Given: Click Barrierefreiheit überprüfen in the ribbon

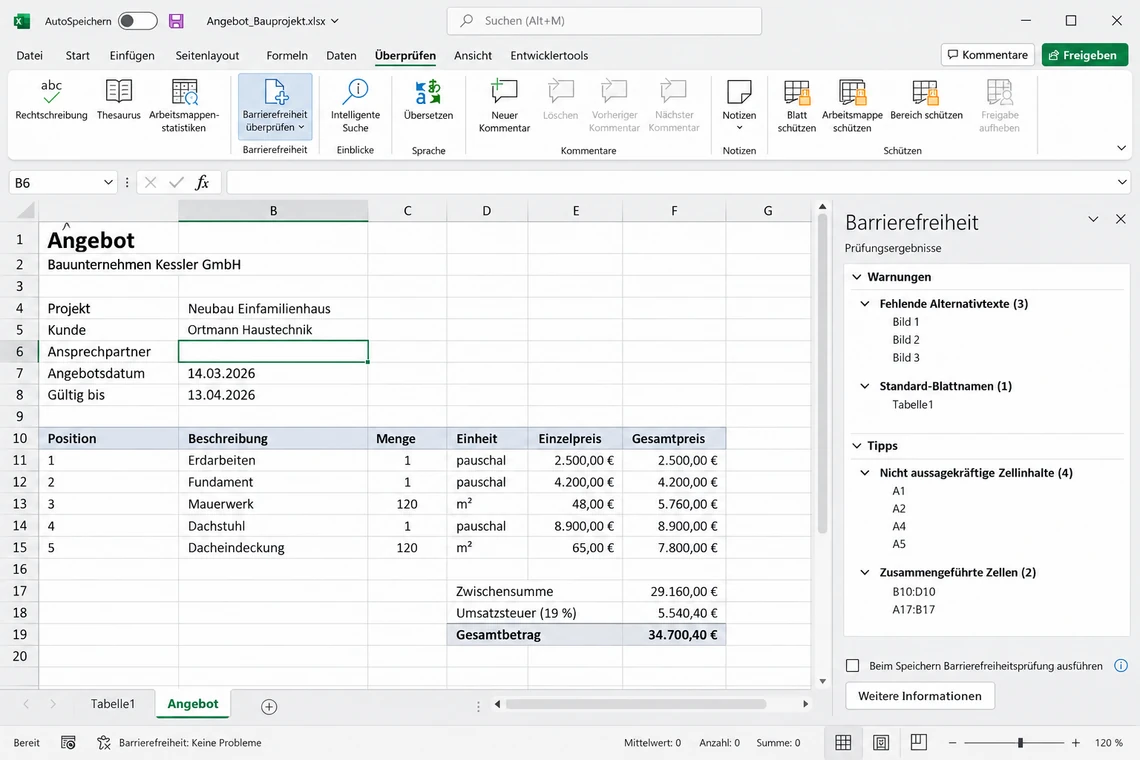Looking at the screenshot, I should [x=275, y=106].
